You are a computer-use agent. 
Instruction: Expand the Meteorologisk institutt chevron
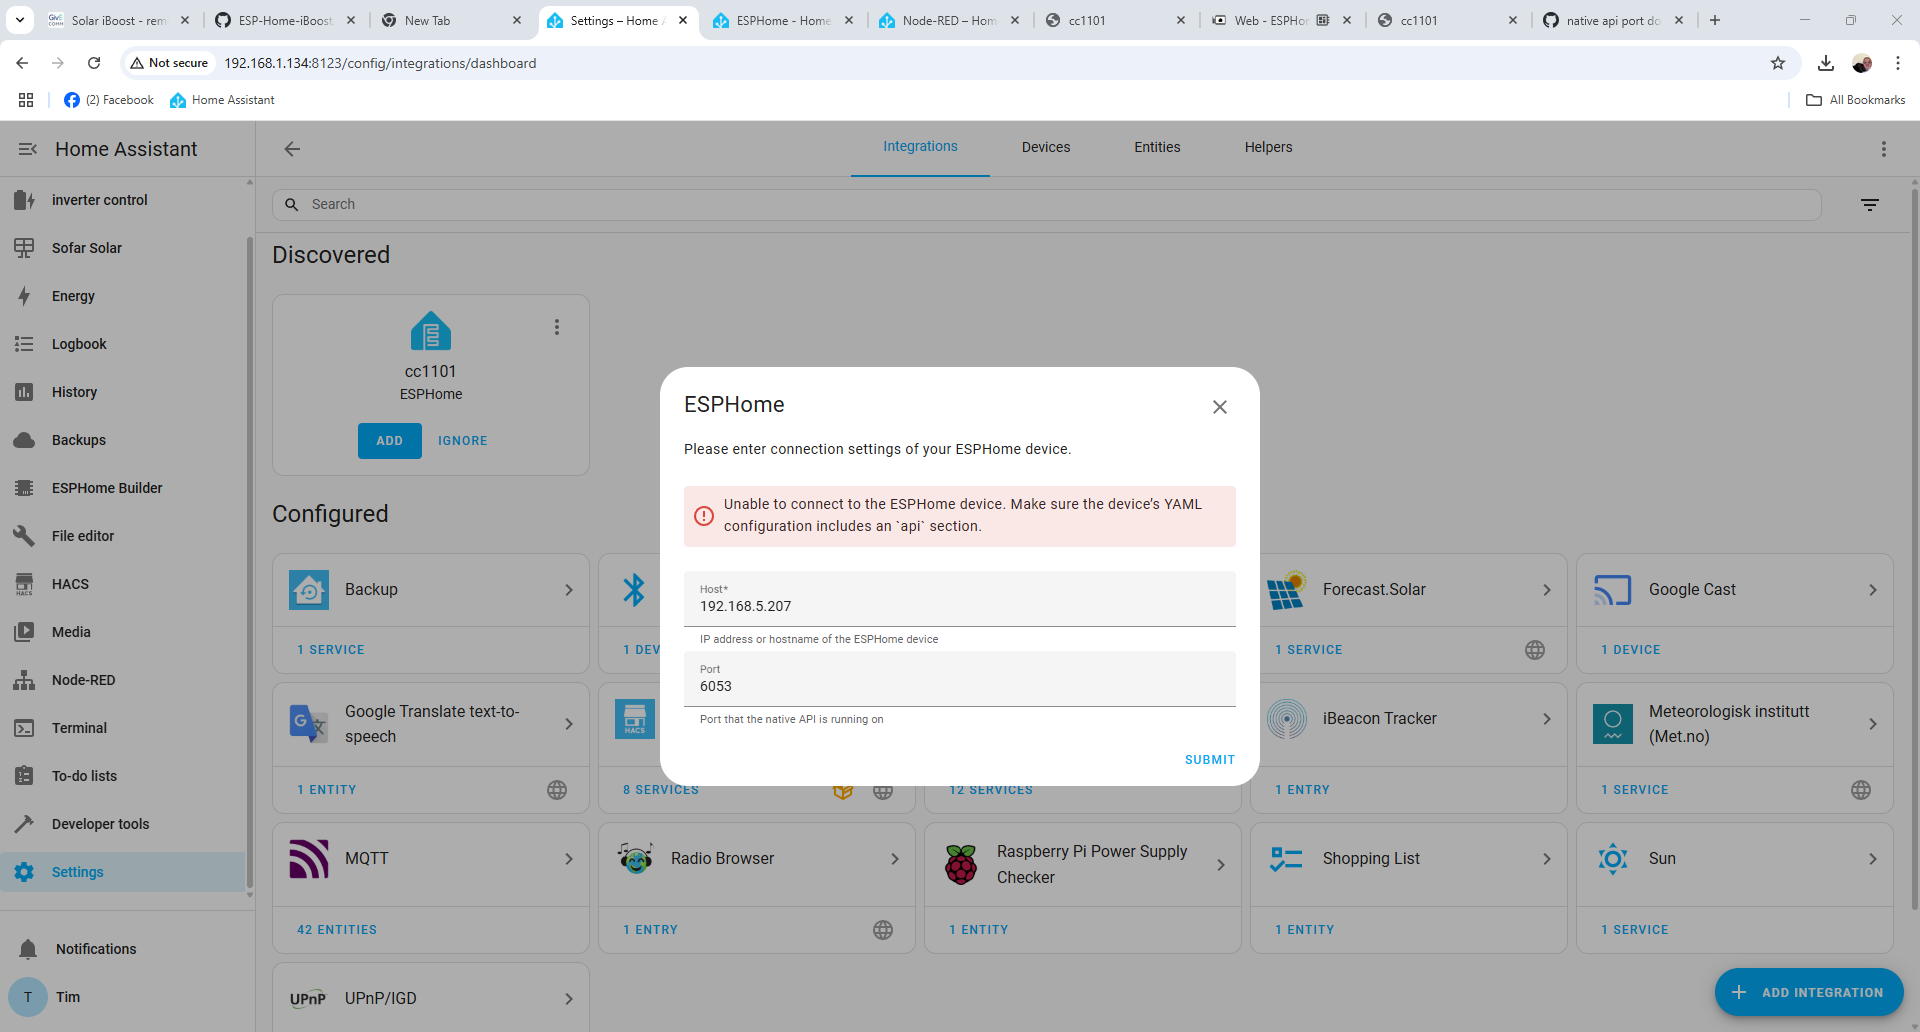point(1872,724)
